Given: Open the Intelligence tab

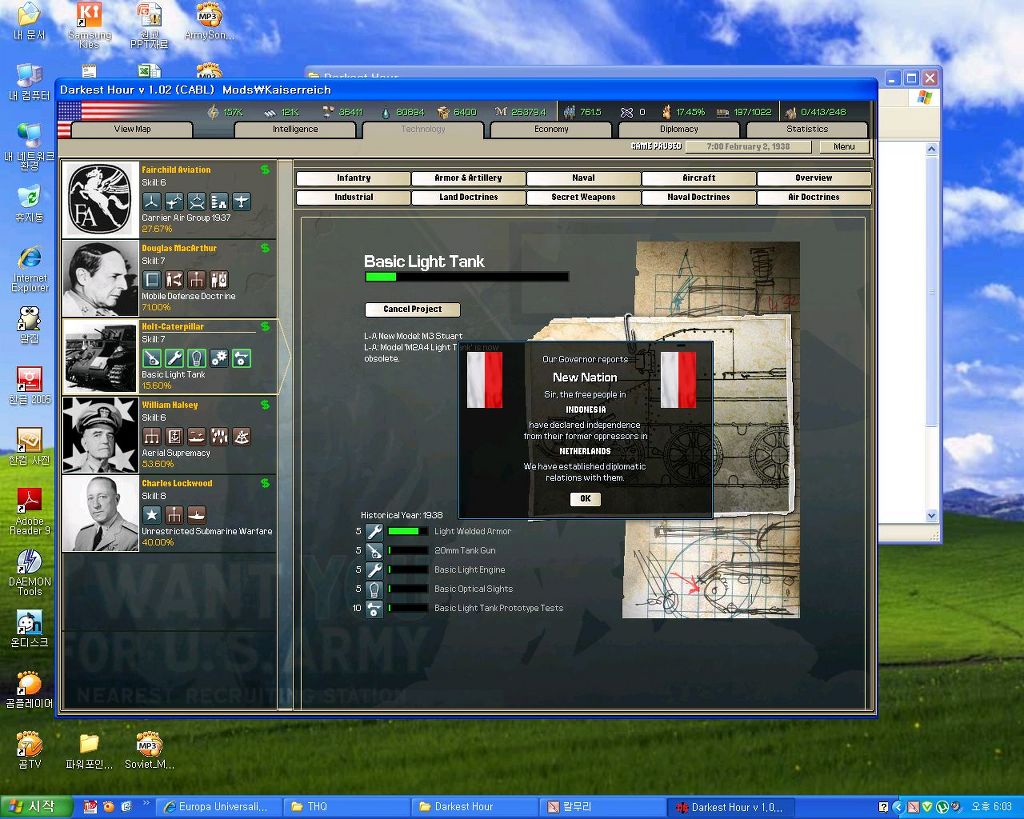Looking at the screenshot, I should coord(295,129).
